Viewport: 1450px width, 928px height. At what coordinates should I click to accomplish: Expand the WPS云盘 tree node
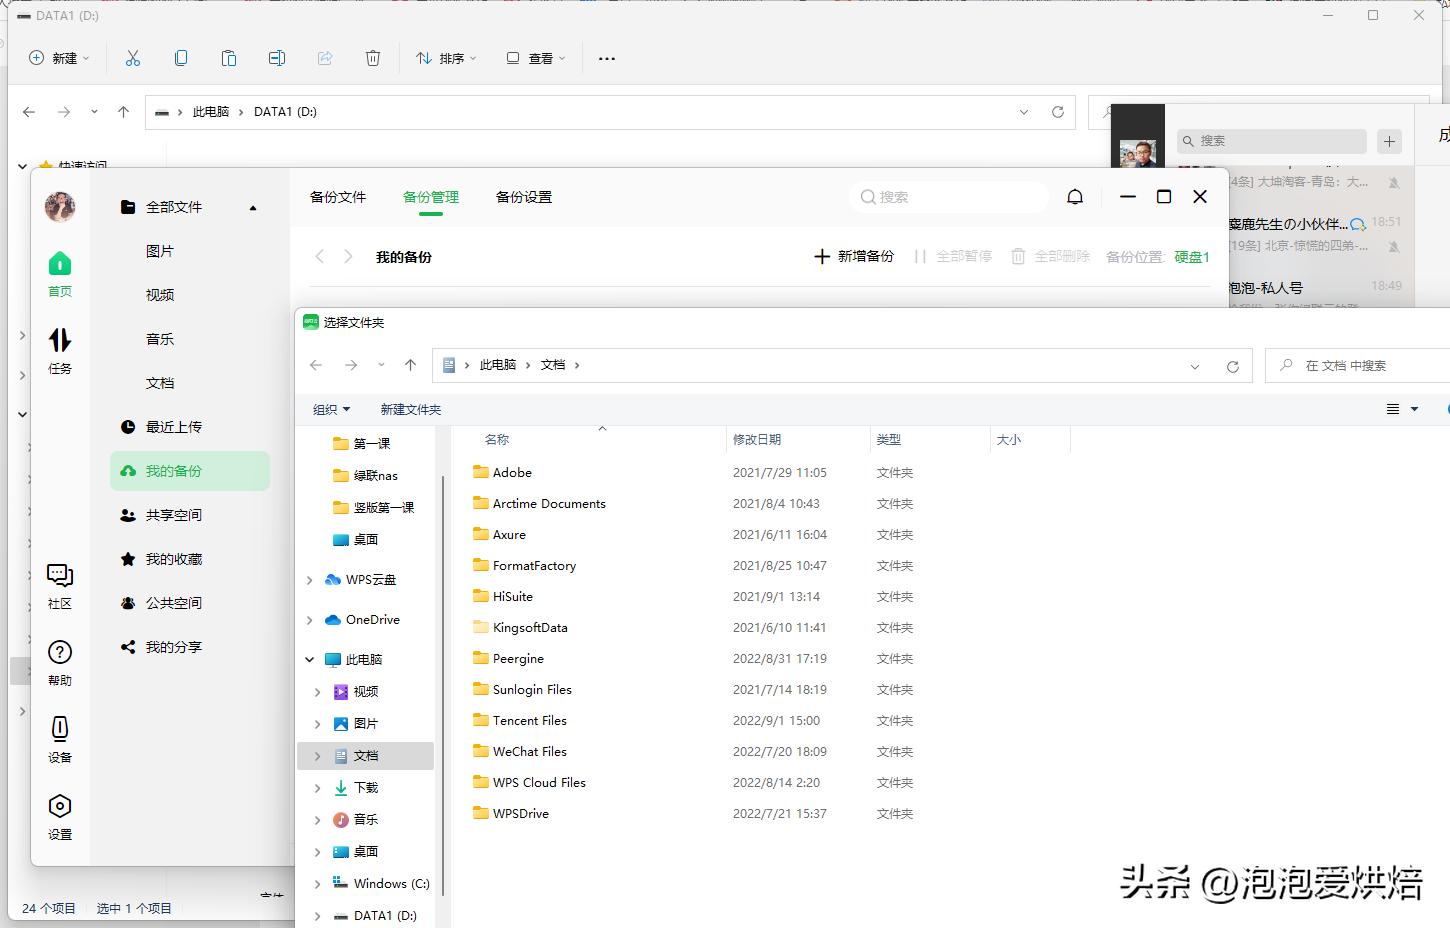(309, 579)
